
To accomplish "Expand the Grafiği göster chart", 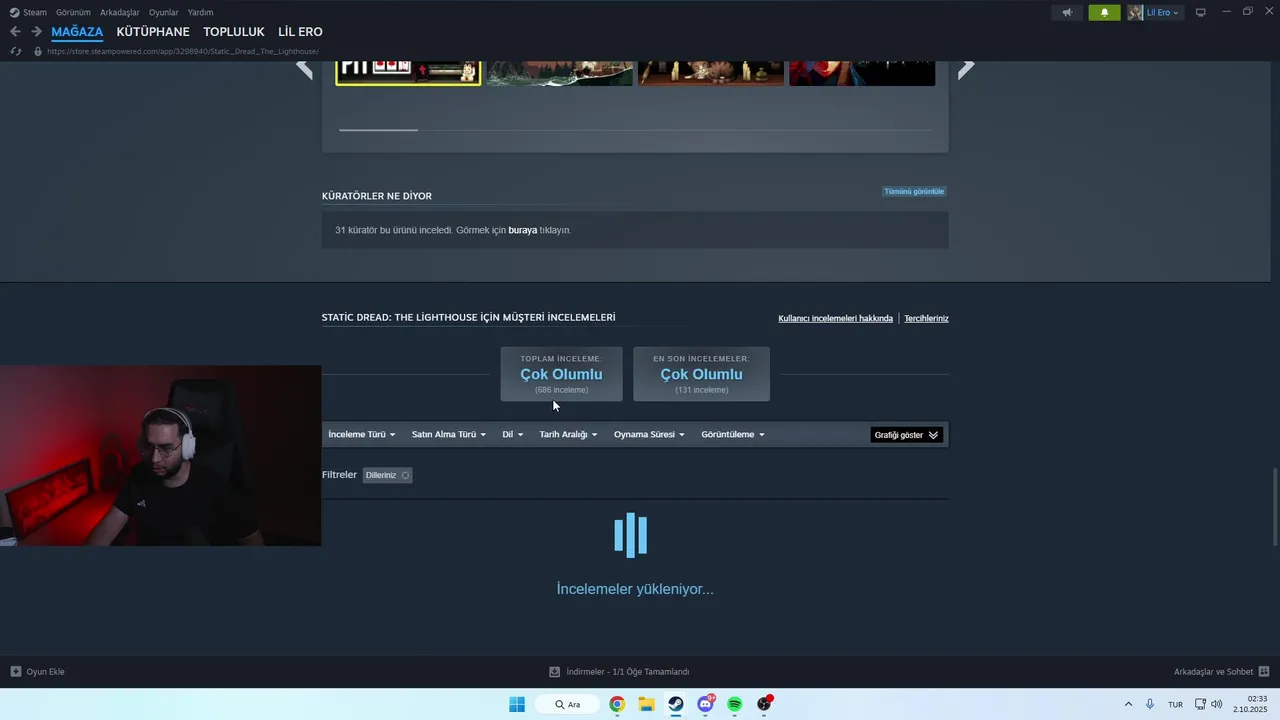I will [x=907, y=435].
